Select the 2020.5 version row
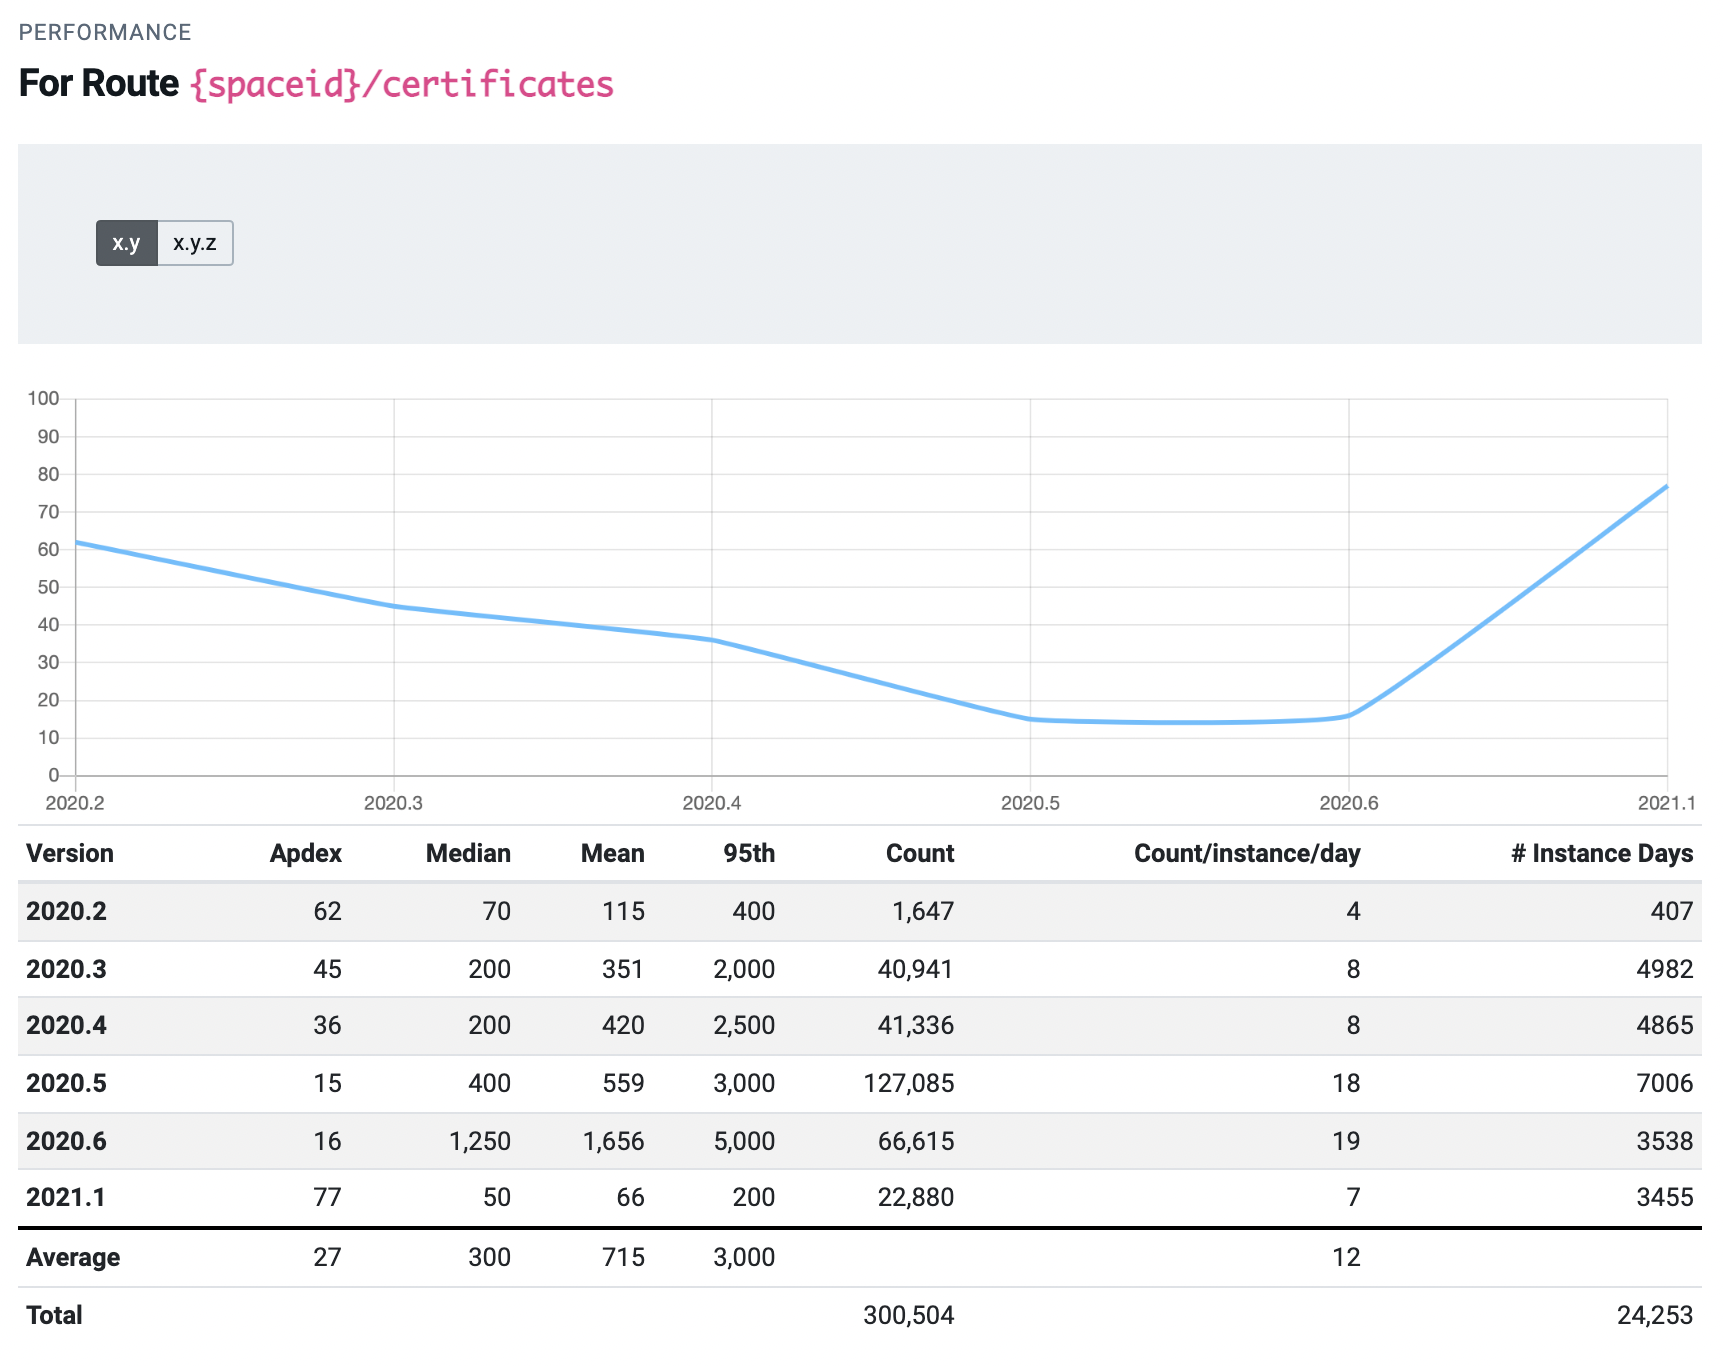The width and height of the screenshot is (1724, 1366). coord(66,1083)
